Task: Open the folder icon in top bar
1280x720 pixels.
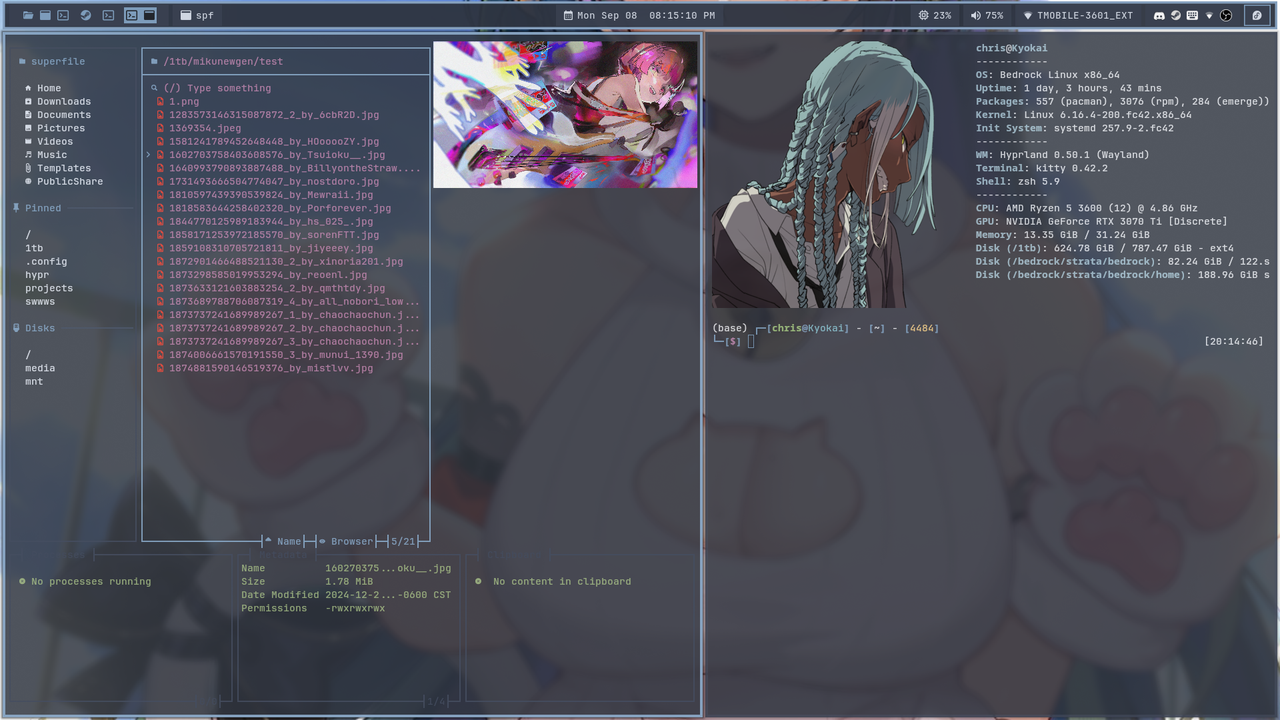Action: 28,15
